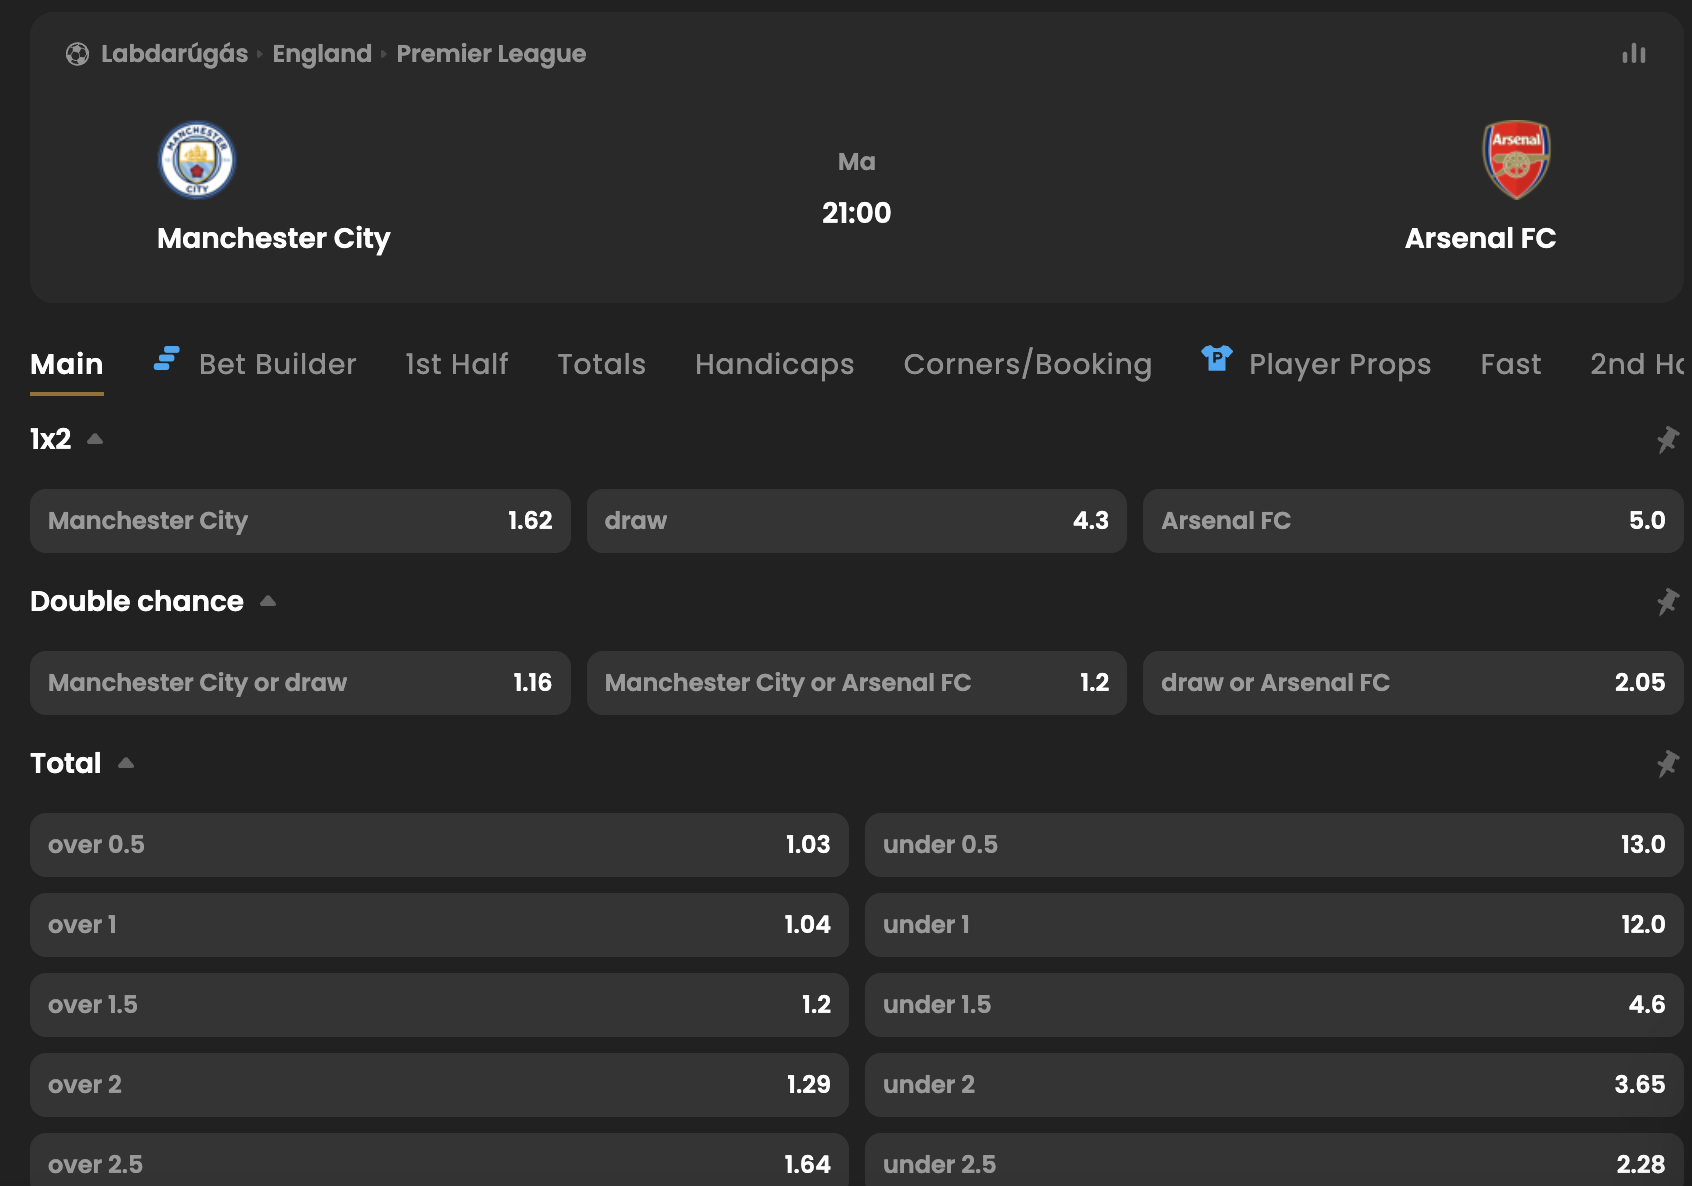Switch to the Main tab
The width and height of the screenshot is (1692, 1186).
pyautogui.click(x=67, y=364)
